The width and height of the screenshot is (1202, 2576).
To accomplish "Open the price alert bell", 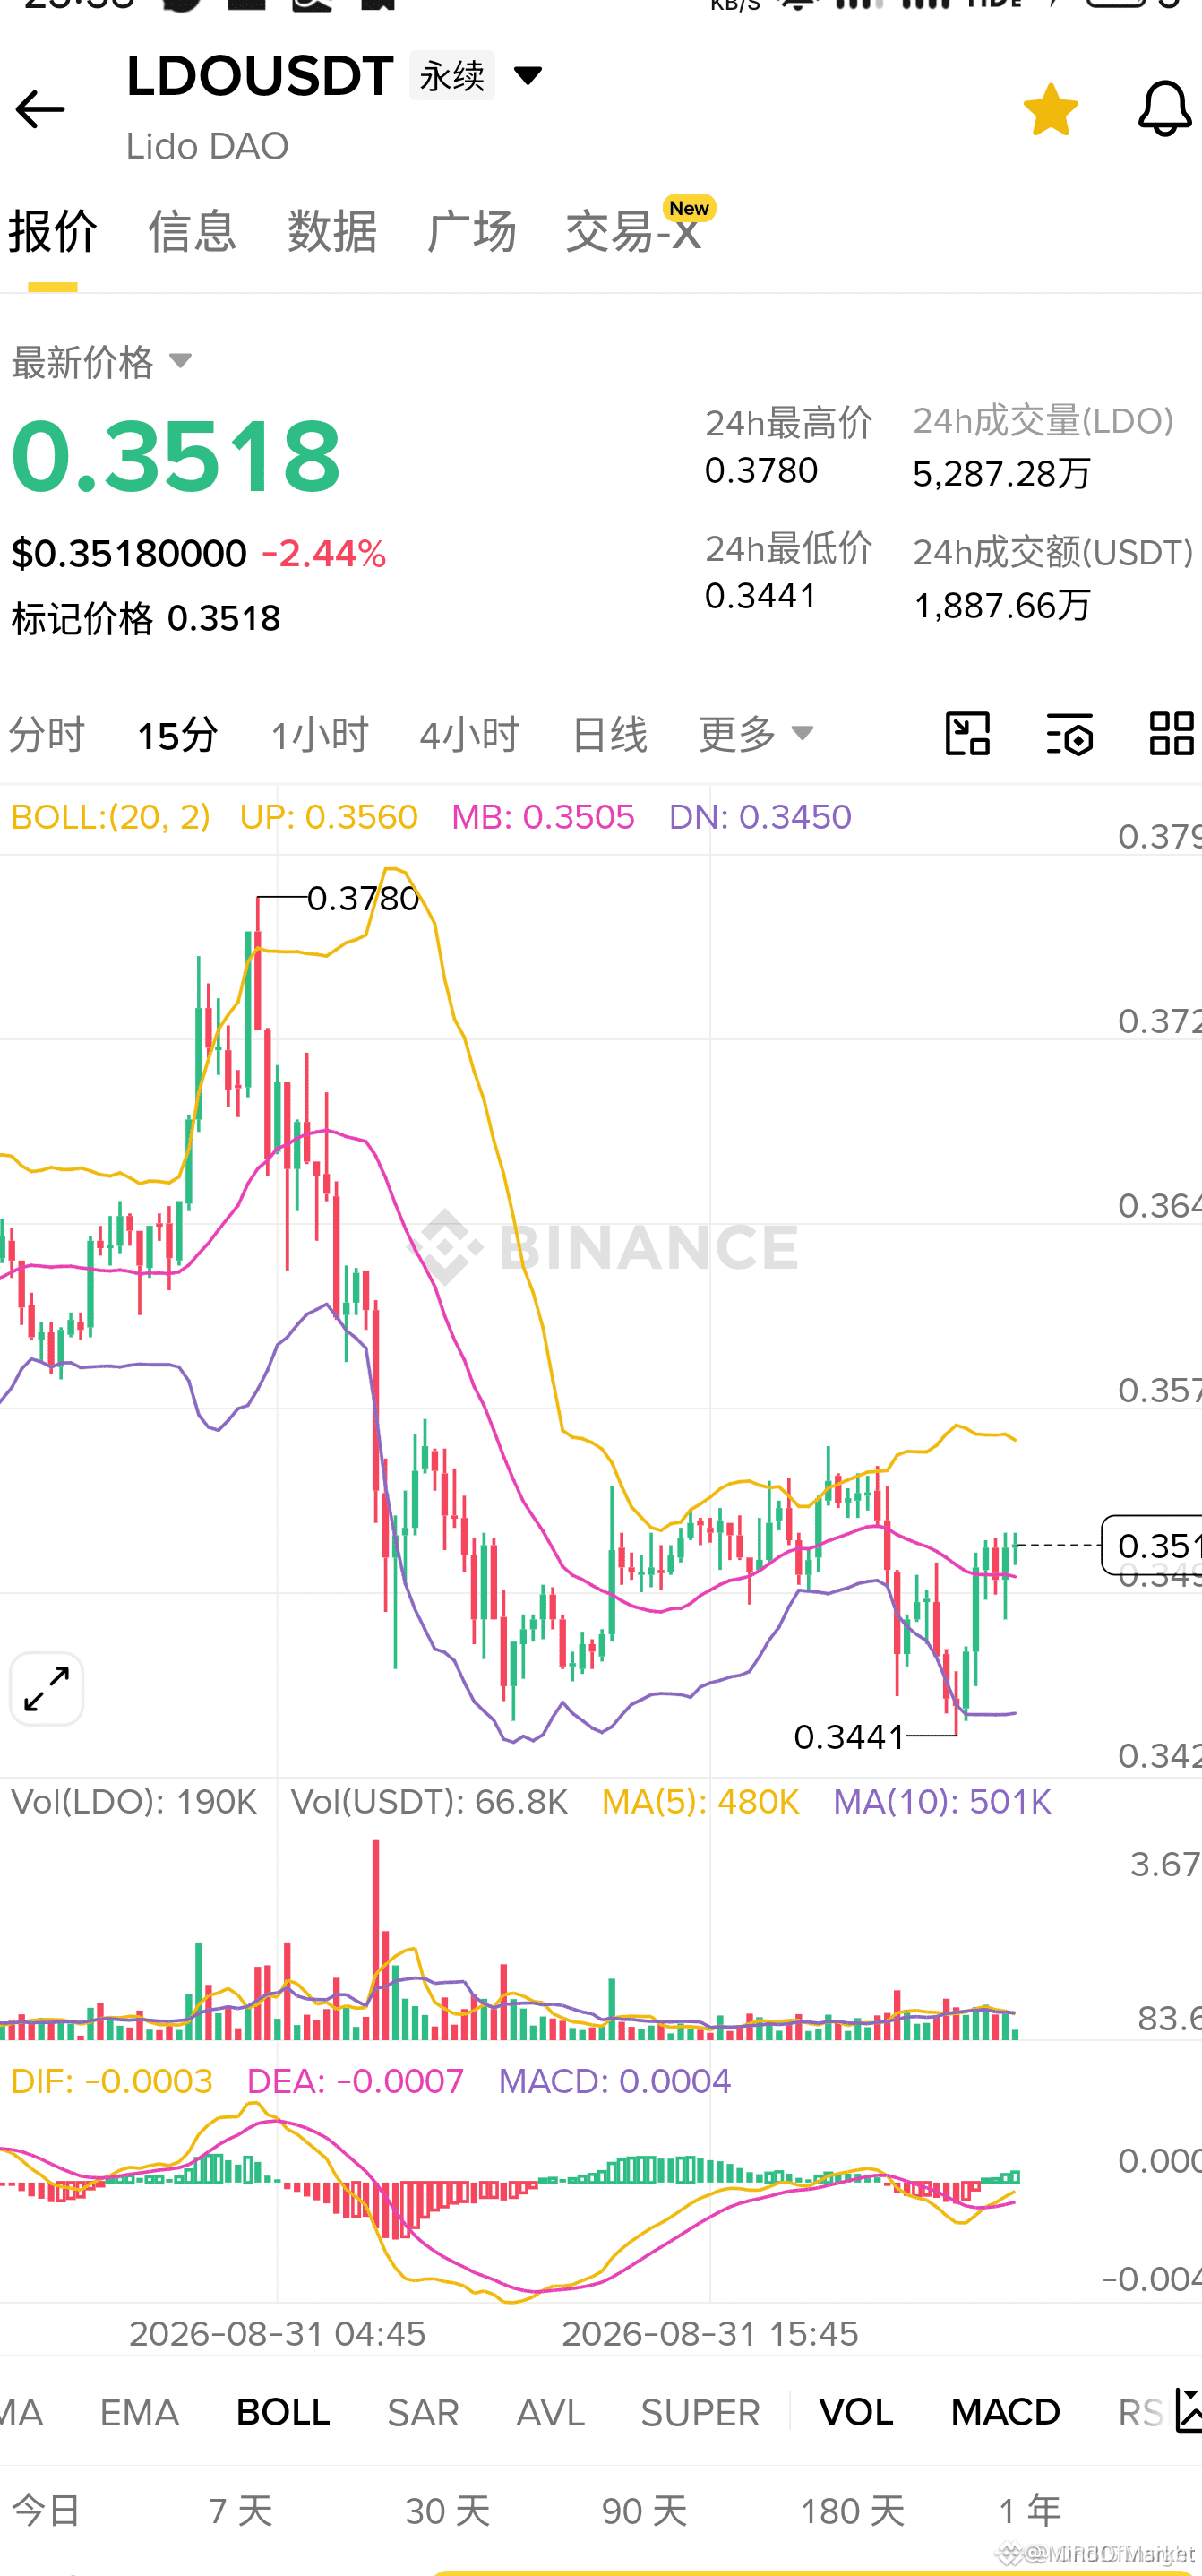I will (x=1165, y=109).
